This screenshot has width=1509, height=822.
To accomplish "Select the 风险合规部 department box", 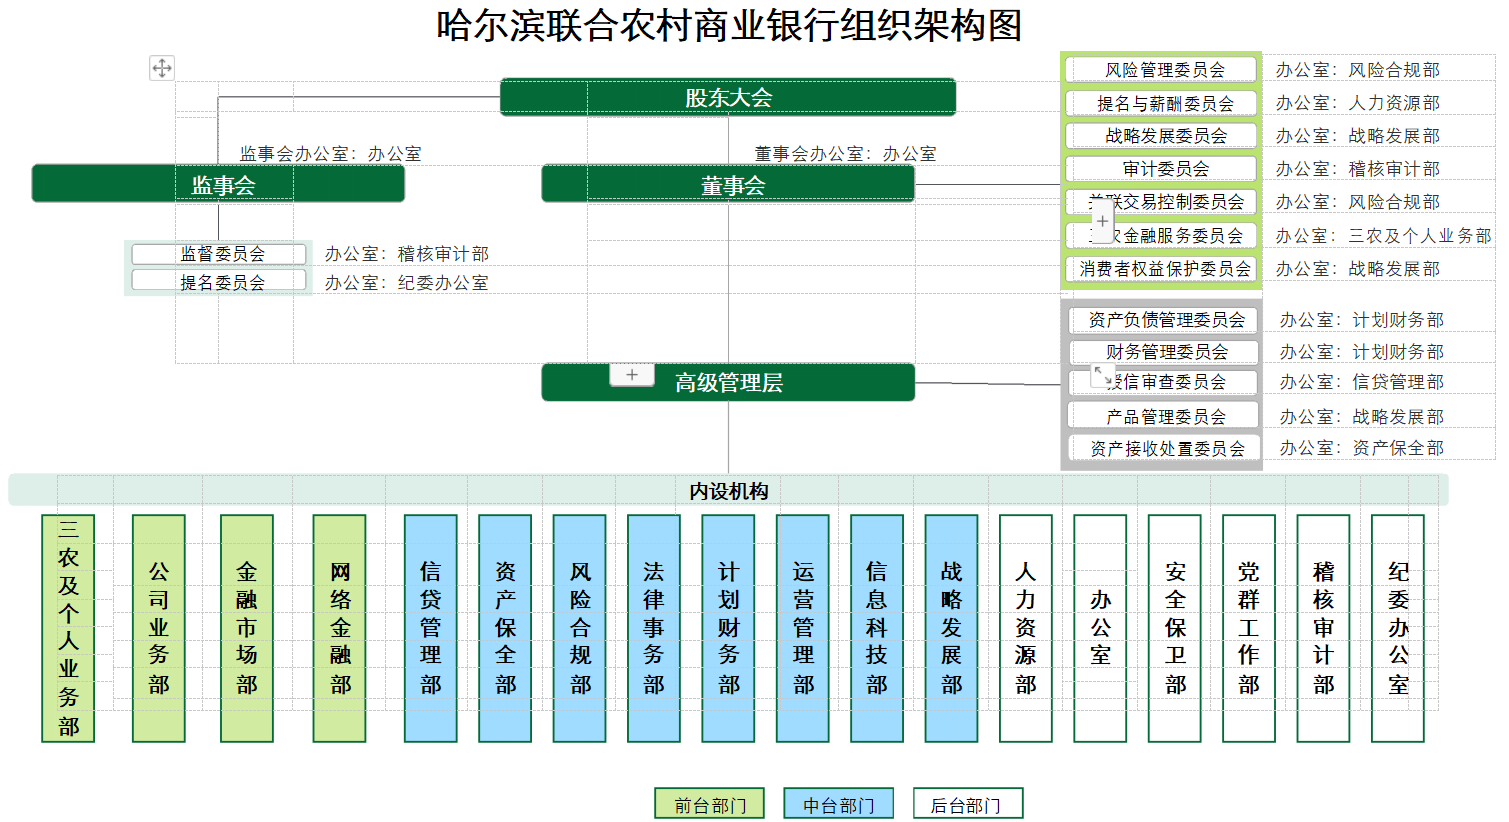I will click(x=580, y=628).
